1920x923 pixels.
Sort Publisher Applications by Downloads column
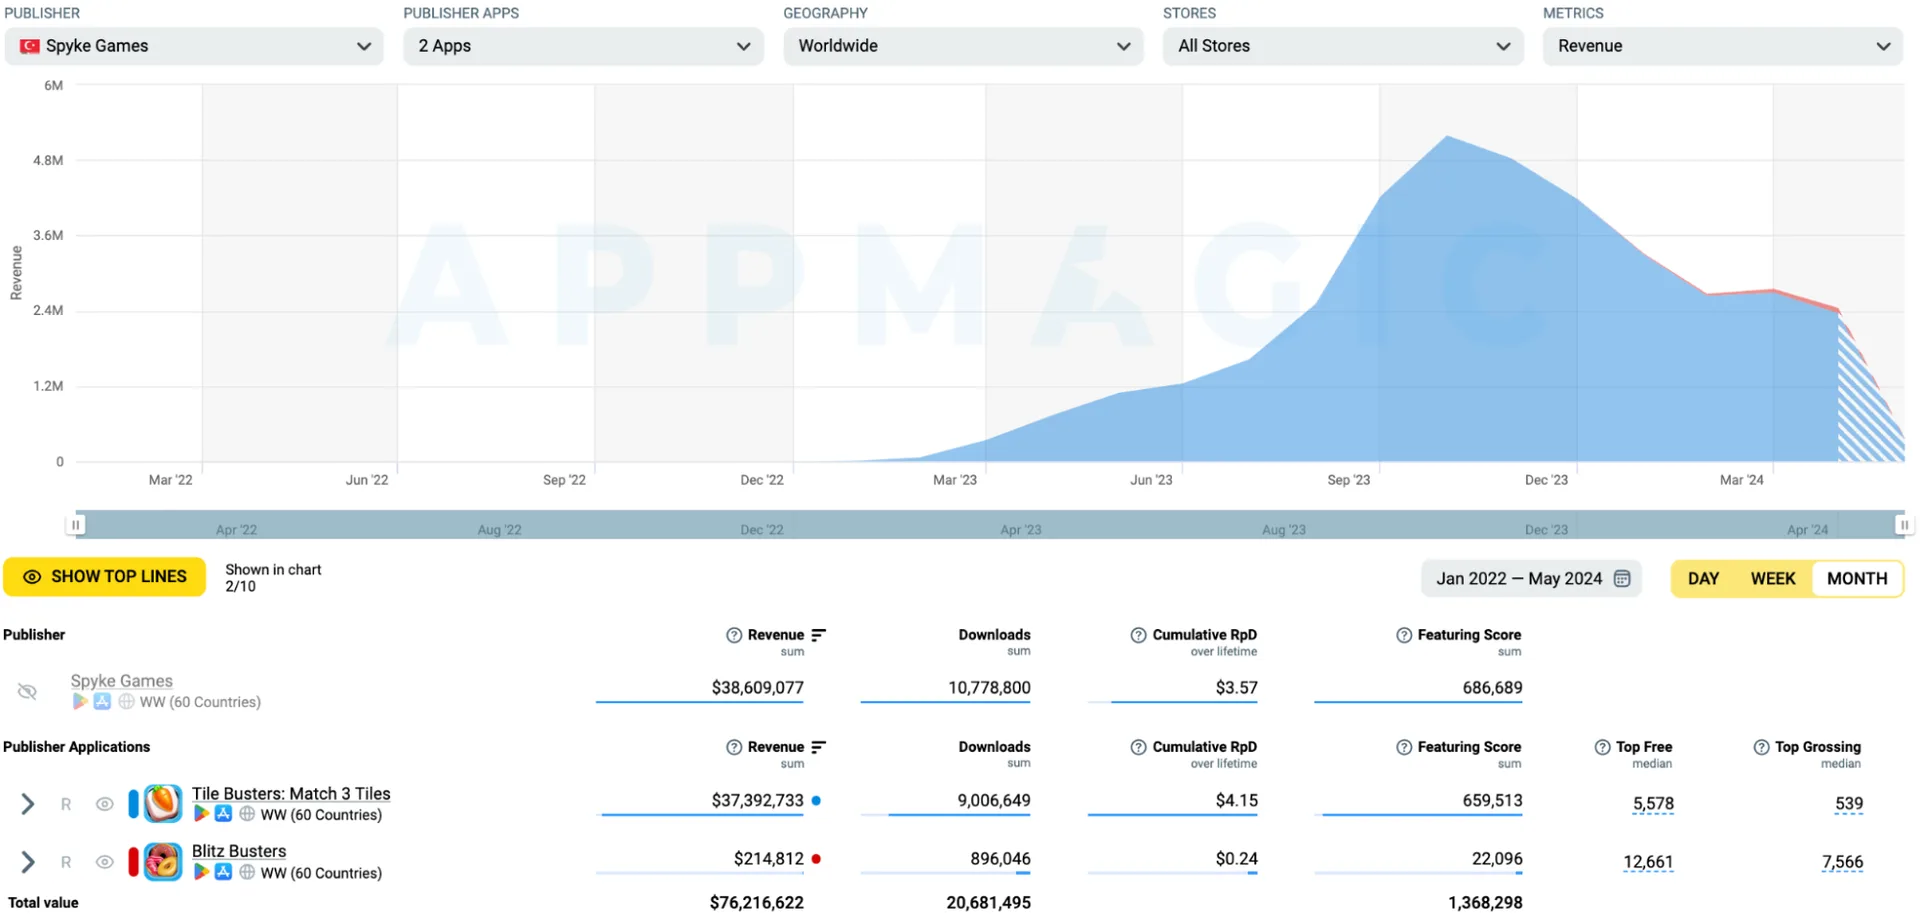pyautogui.click(x=994, y=747)
